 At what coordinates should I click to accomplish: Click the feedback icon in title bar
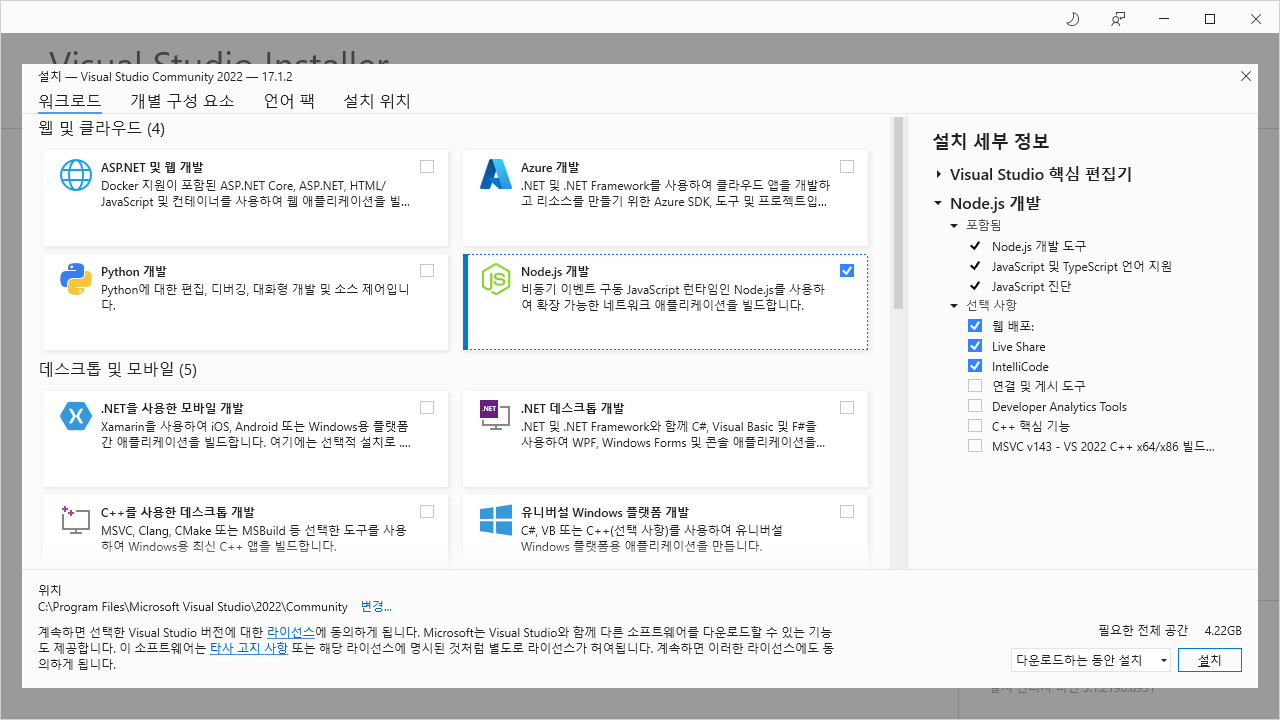[x=1118, y=19]
